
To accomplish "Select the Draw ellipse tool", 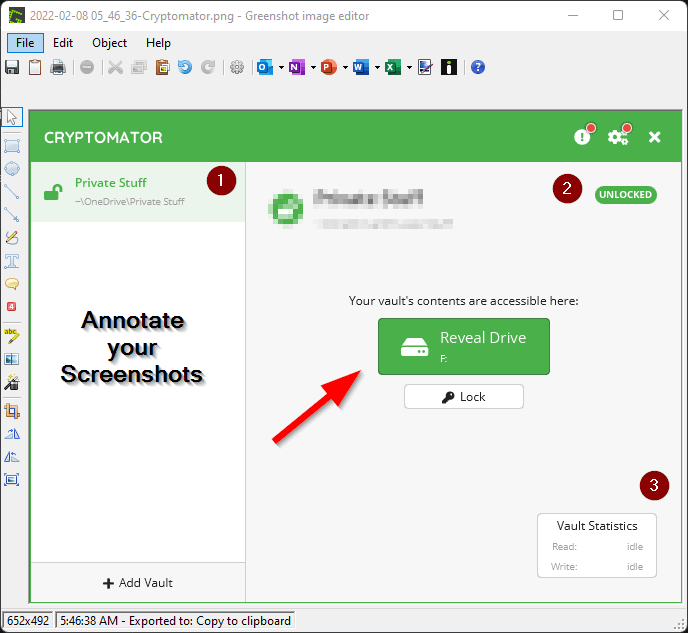I will [x=12, y=168].
